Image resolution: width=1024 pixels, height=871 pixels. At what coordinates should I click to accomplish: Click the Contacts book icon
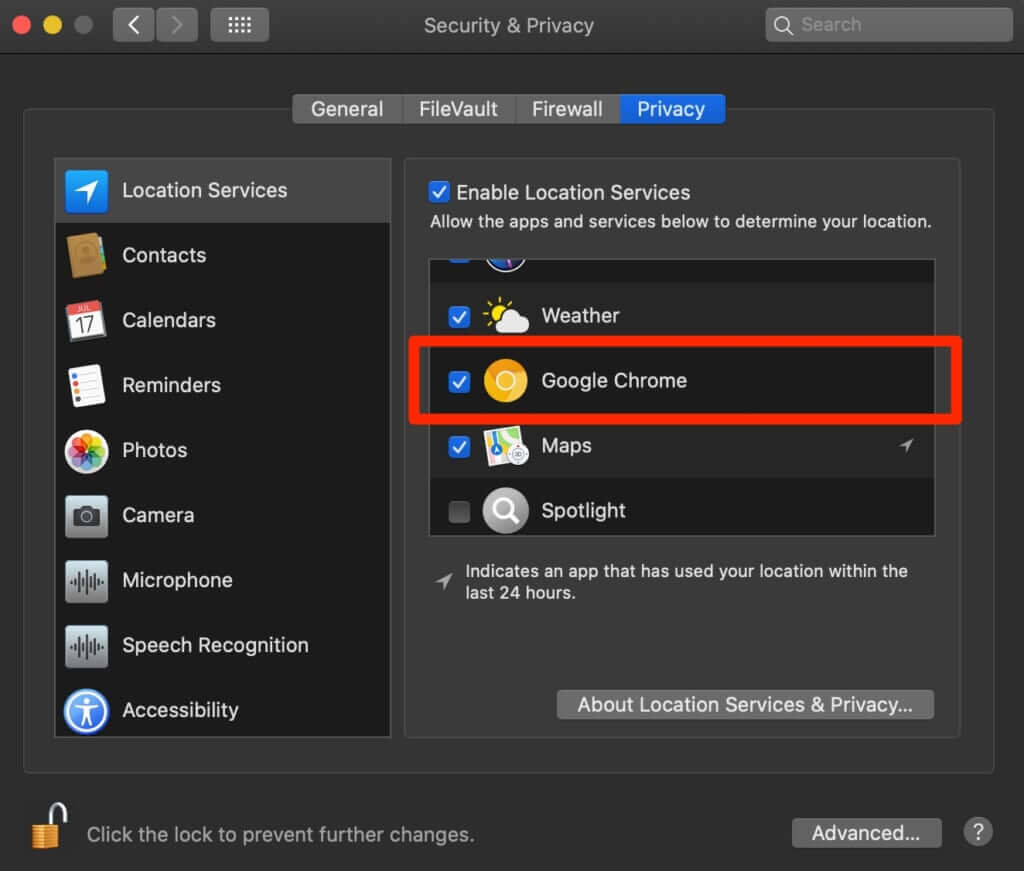click(x=86, y=255)
